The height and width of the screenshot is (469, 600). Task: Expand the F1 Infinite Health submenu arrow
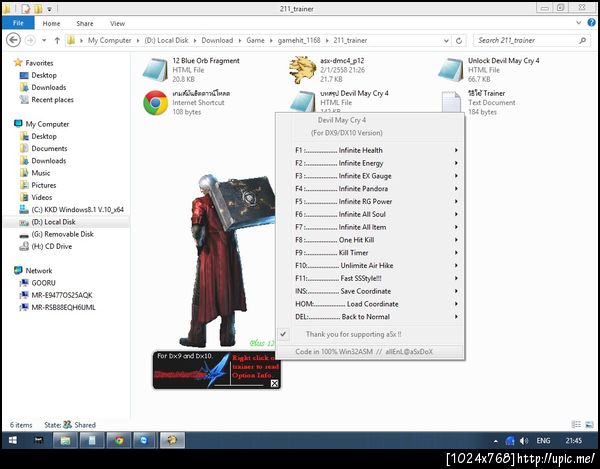(456, 150)
